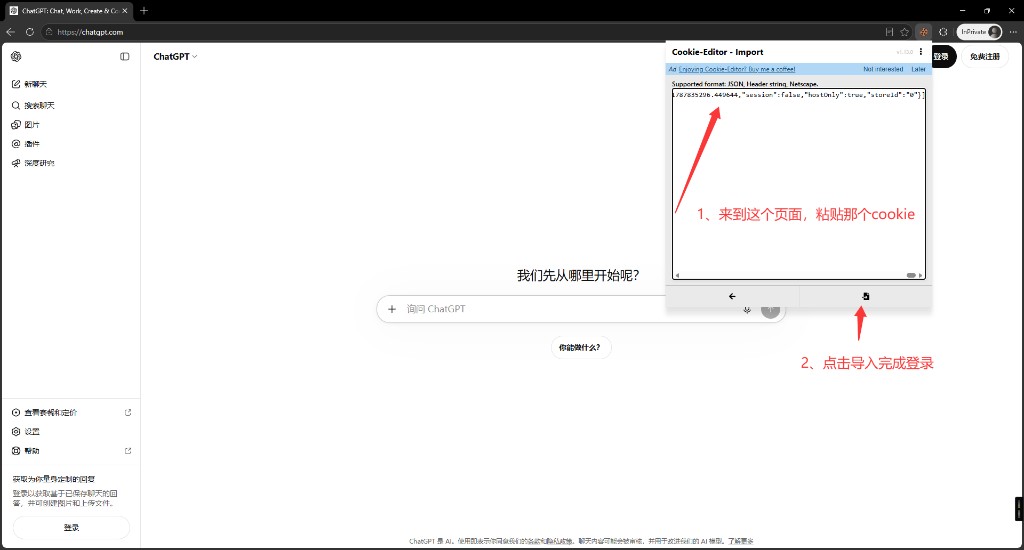The height and width of the screenshot is (550, 1024).
Task: Open 搜索聊天 search chats
Action: point(33,105)
